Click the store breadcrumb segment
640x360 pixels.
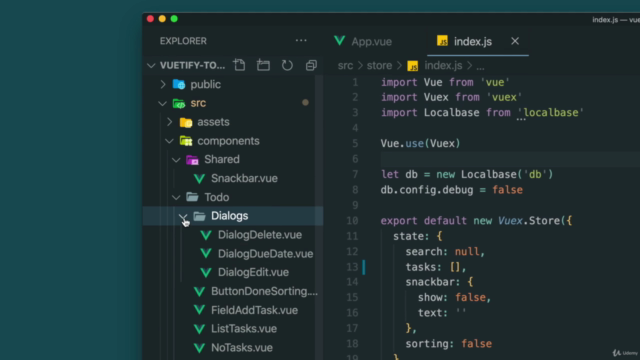pyautogui.click(x=379, y=66)
